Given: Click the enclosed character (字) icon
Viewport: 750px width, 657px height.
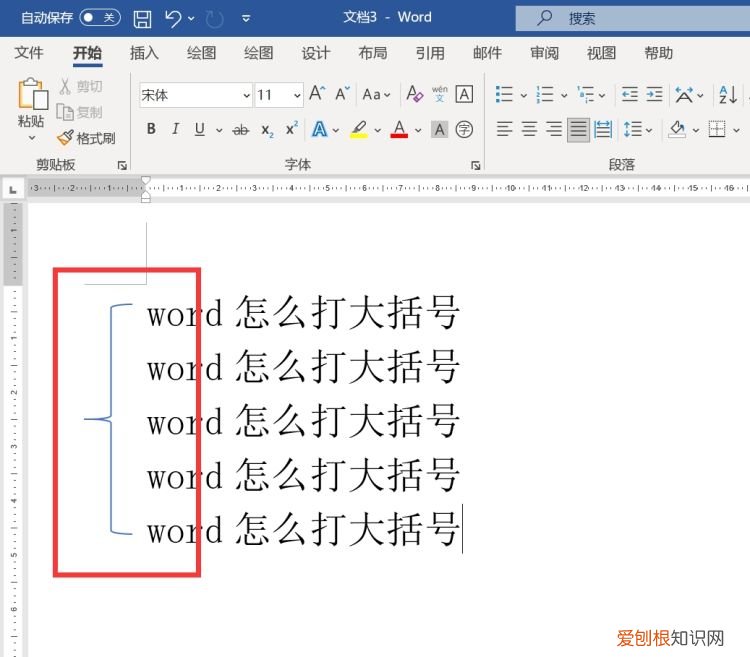Looking at the screenshot, I should pos(464,130).
